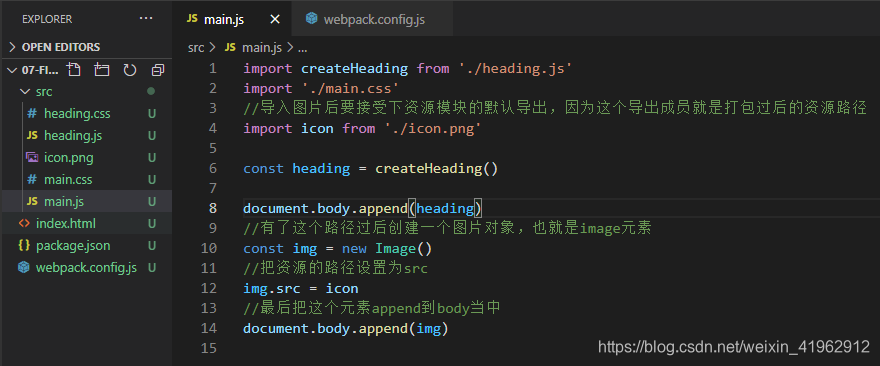This screenshot has width=880, height=366.
Task: Click the EXPLORER panel title
Action: click(x=47, y=19)
